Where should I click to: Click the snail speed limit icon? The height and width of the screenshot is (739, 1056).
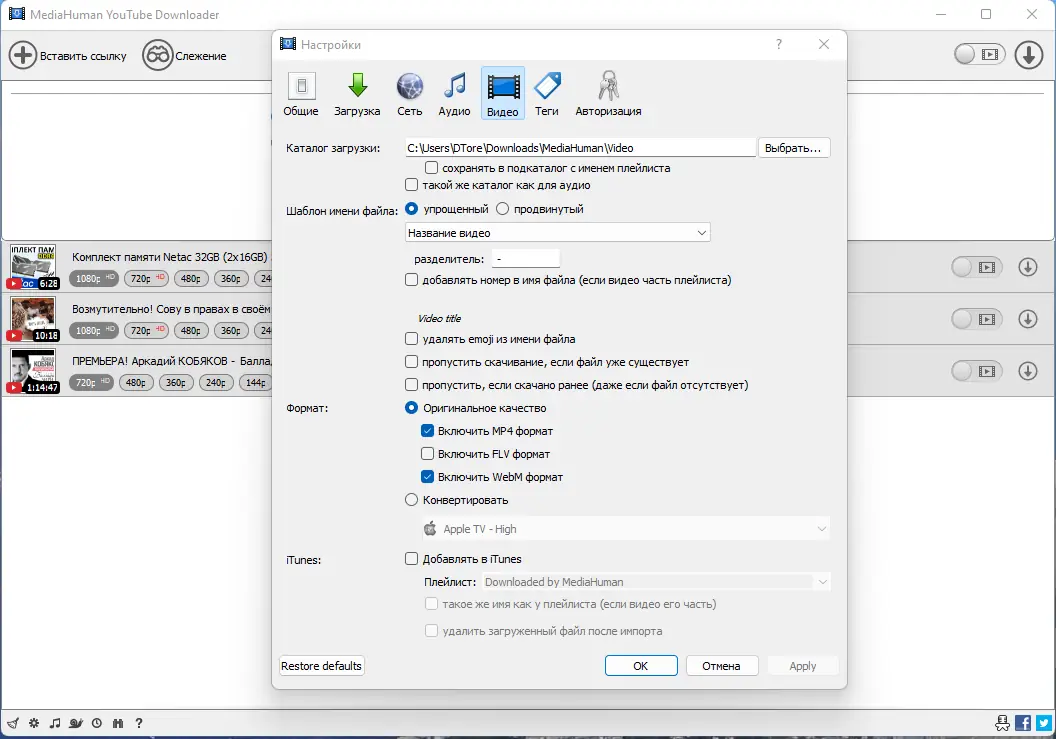(x=76, y=724)
